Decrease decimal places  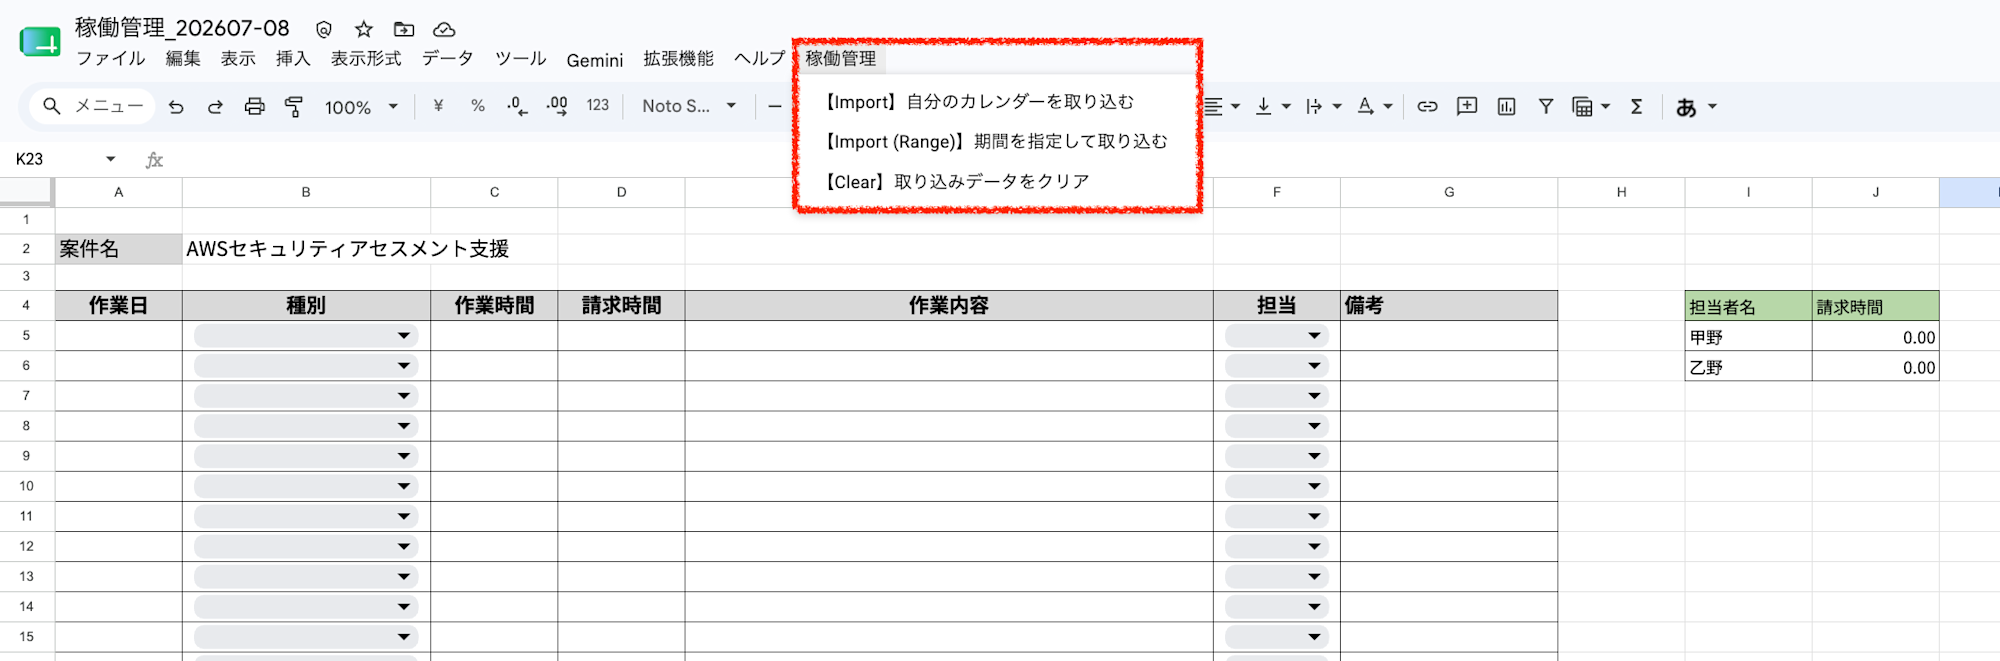tap(517, 106)
